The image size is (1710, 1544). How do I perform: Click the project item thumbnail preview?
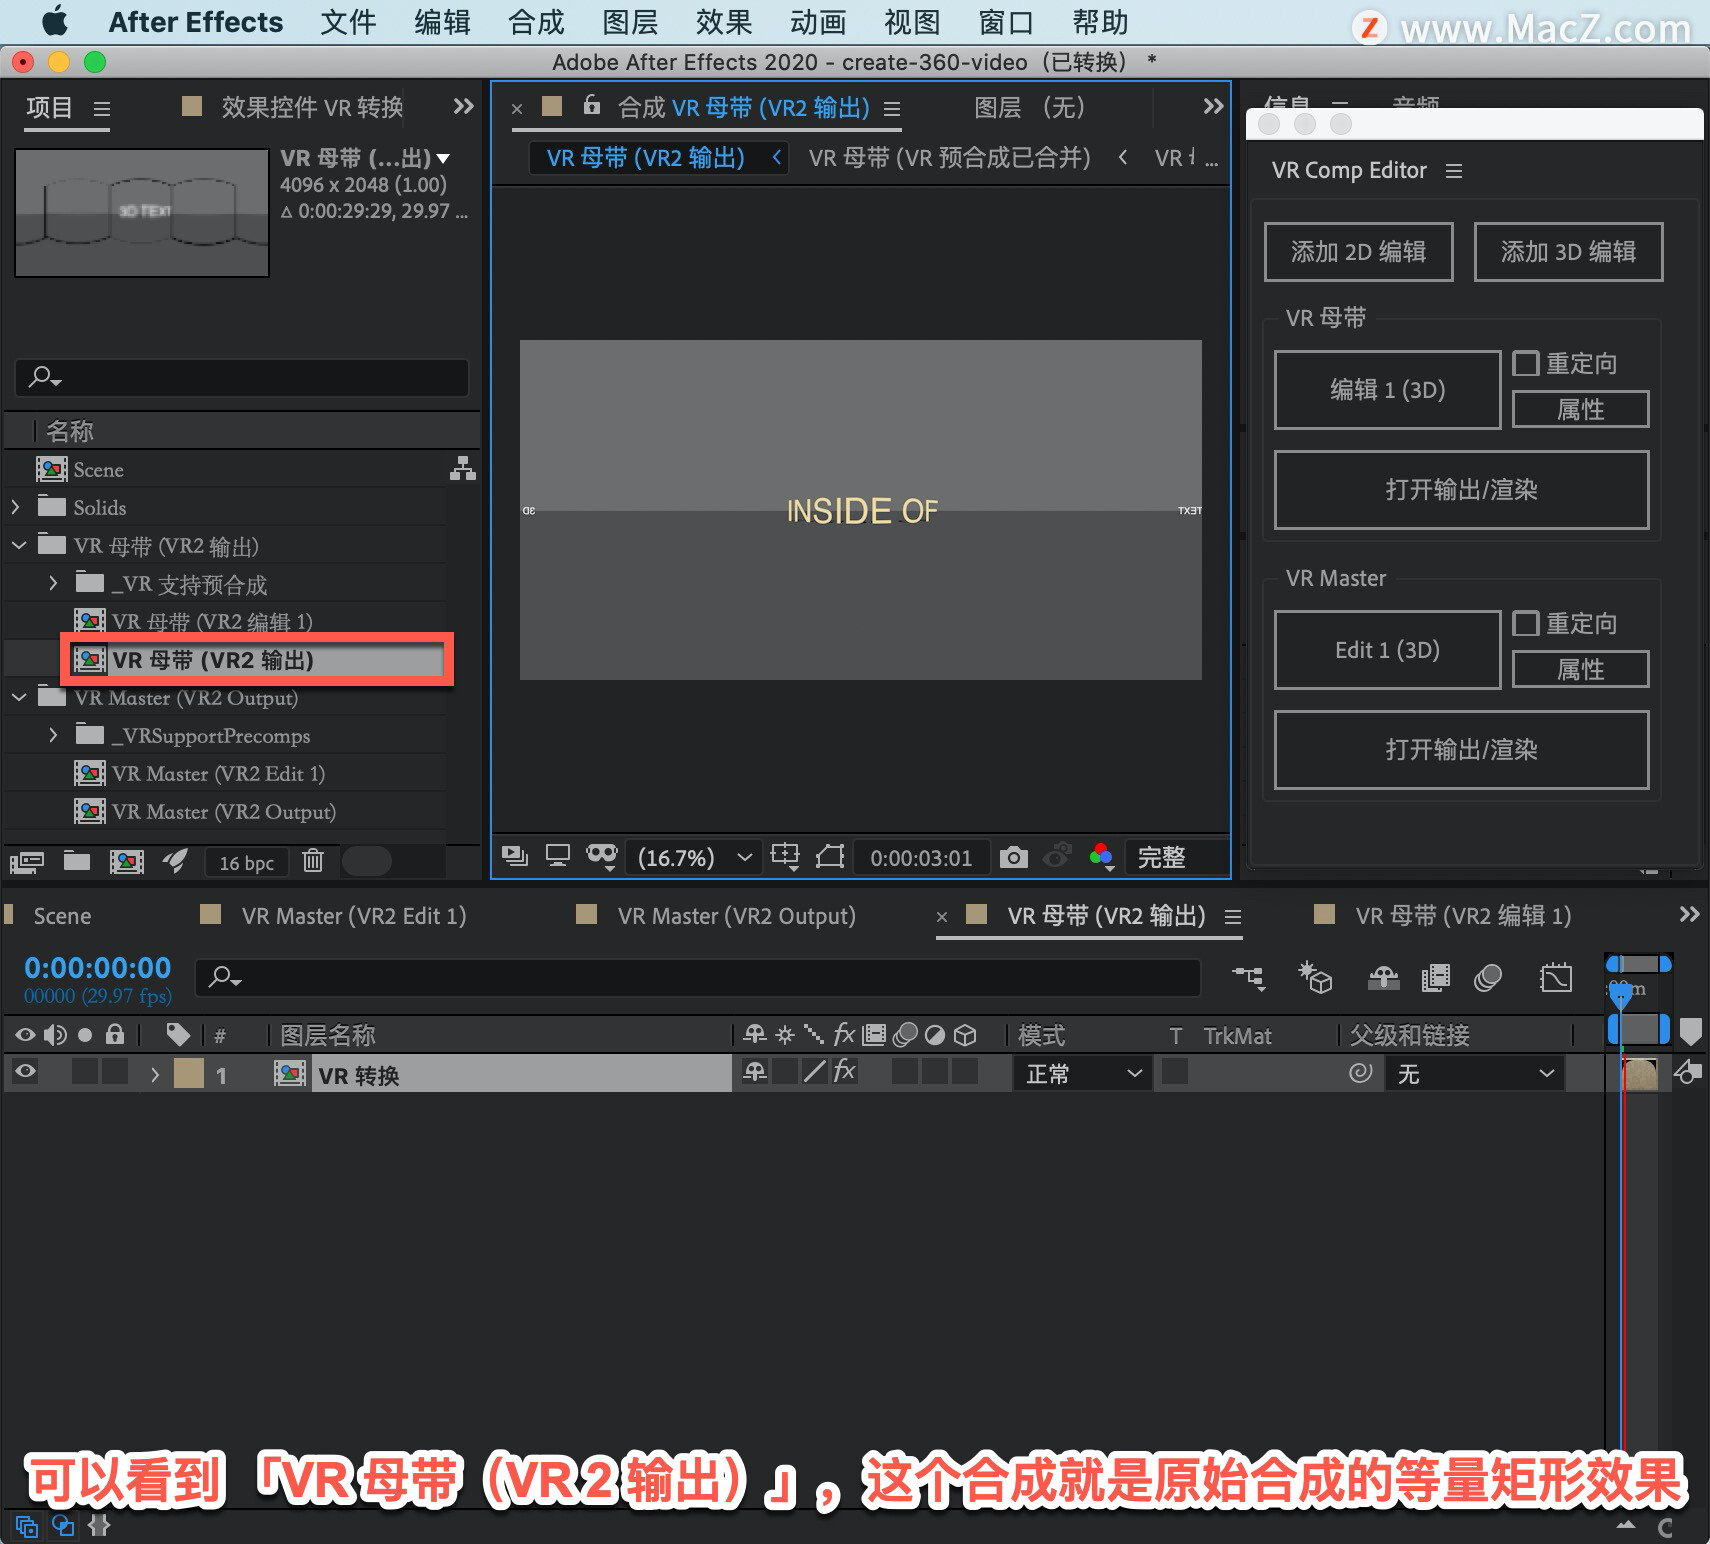[x=142, y=213]
